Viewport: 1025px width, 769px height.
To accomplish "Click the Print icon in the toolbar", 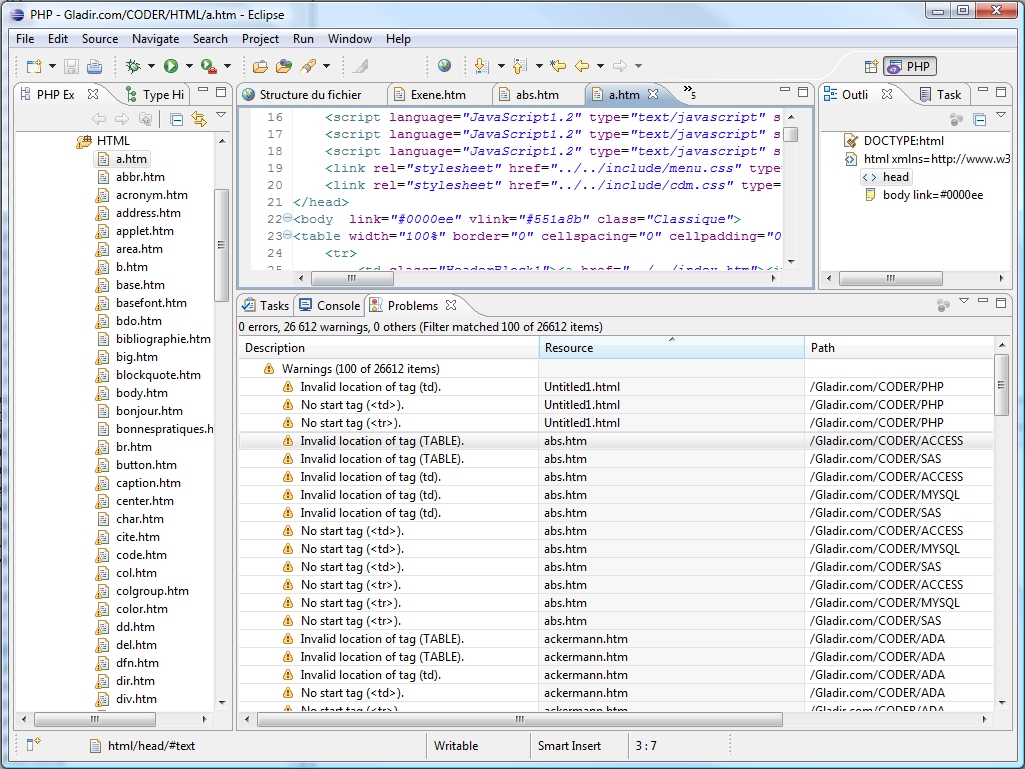I will coord(94,66).
